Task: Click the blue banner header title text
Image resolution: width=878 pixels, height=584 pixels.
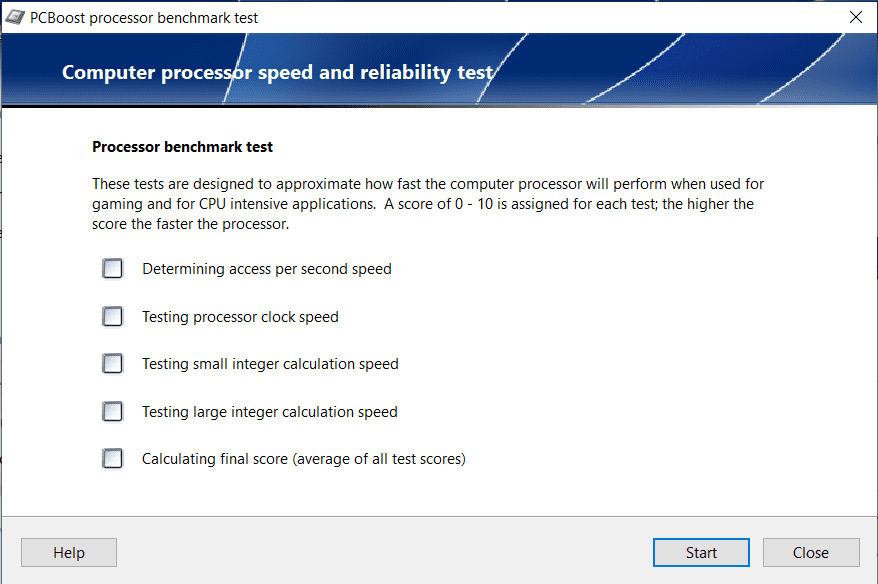Action: click(x=277, y=73)
